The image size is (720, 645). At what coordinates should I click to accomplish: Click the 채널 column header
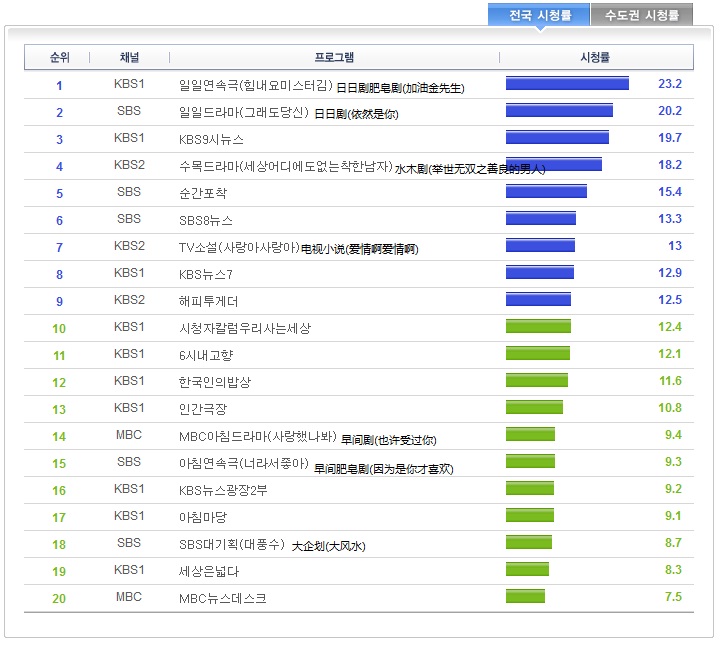pos(129,57)
